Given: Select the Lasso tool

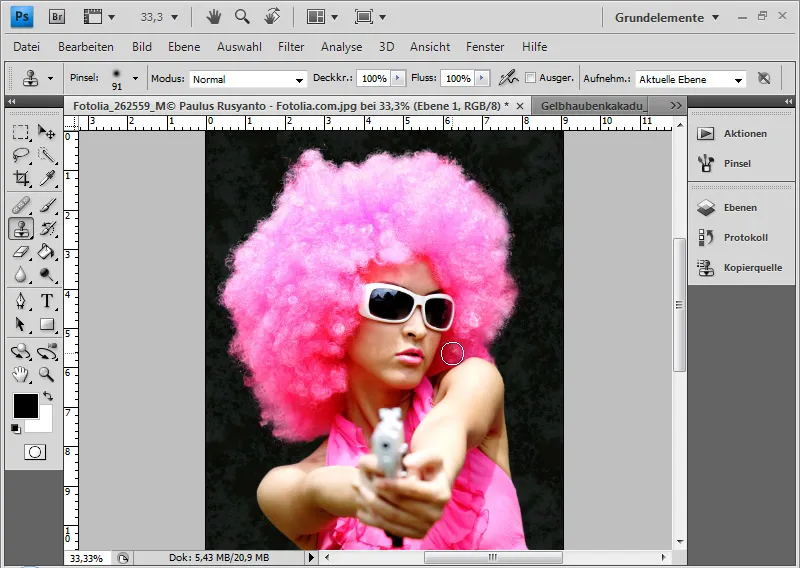Looking at the screenshot, I should [20, 155].
